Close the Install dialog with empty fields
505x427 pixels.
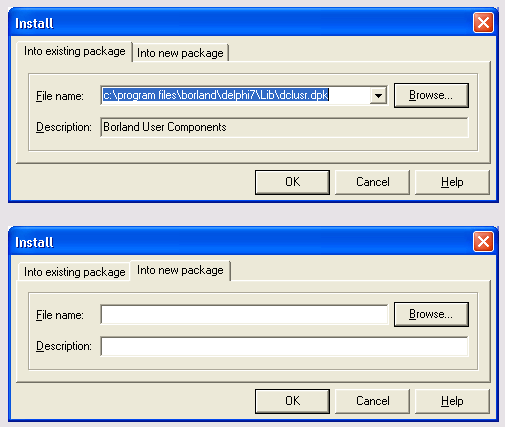tap(483, 242)
